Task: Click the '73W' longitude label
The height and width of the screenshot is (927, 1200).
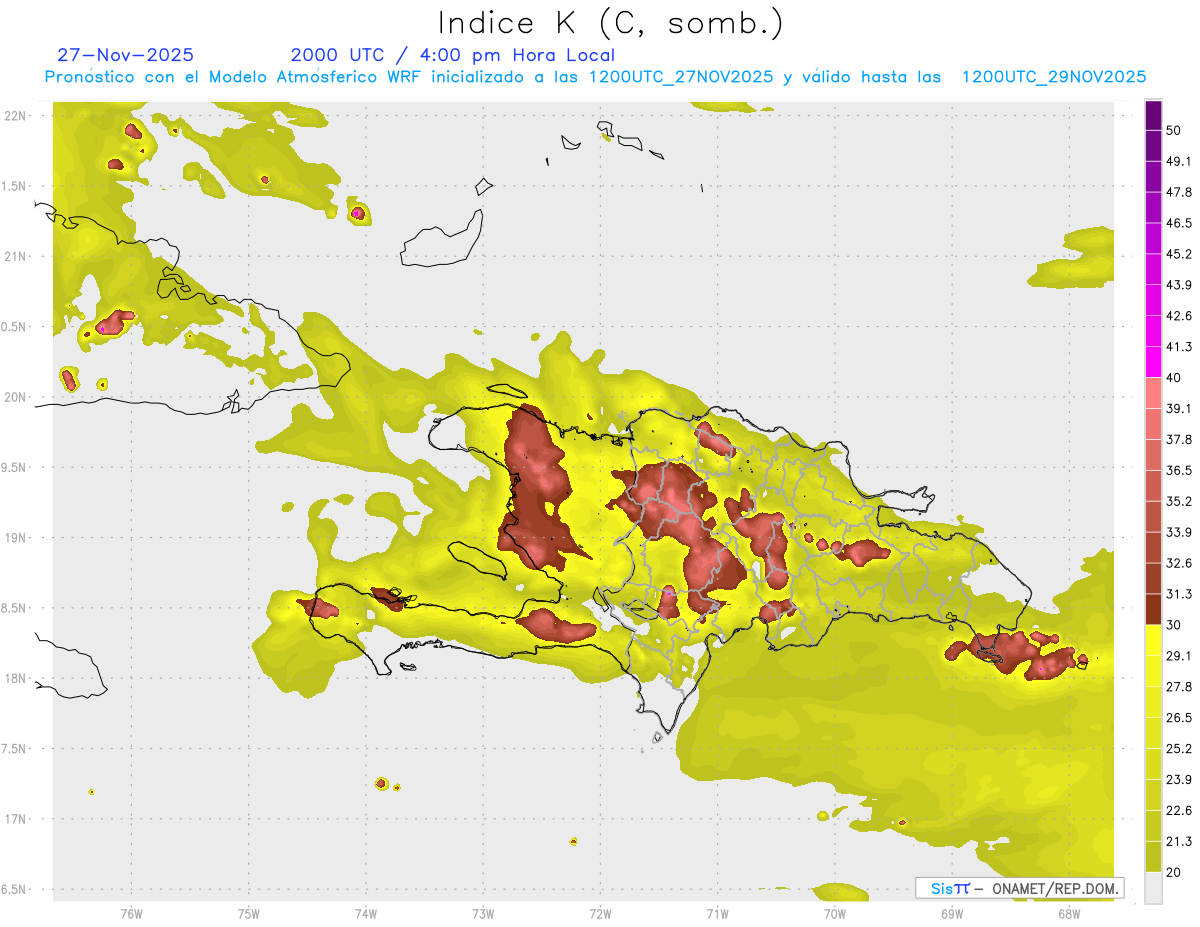Action: [483, 913]
